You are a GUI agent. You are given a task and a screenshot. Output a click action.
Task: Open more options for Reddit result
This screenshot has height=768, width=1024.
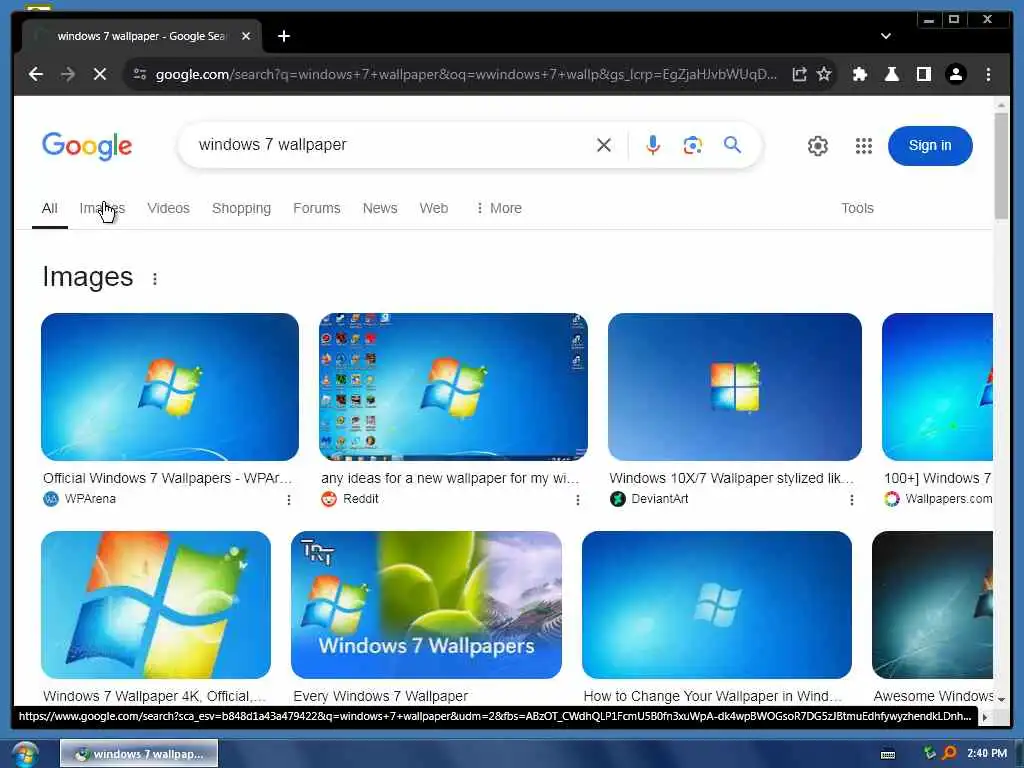tap(577, 500)
